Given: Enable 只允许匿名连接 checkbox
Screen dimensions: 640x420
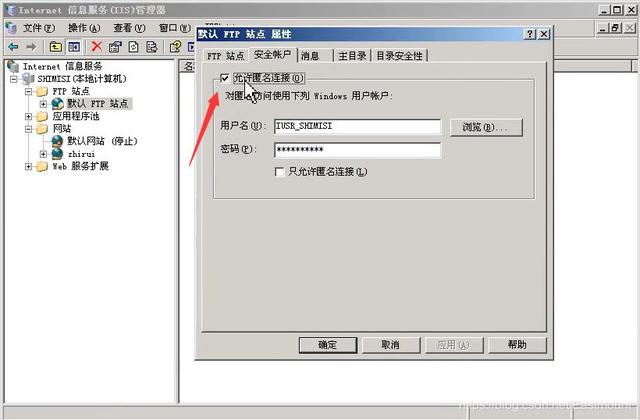Looking at the screenshot, I should point(280,172).
